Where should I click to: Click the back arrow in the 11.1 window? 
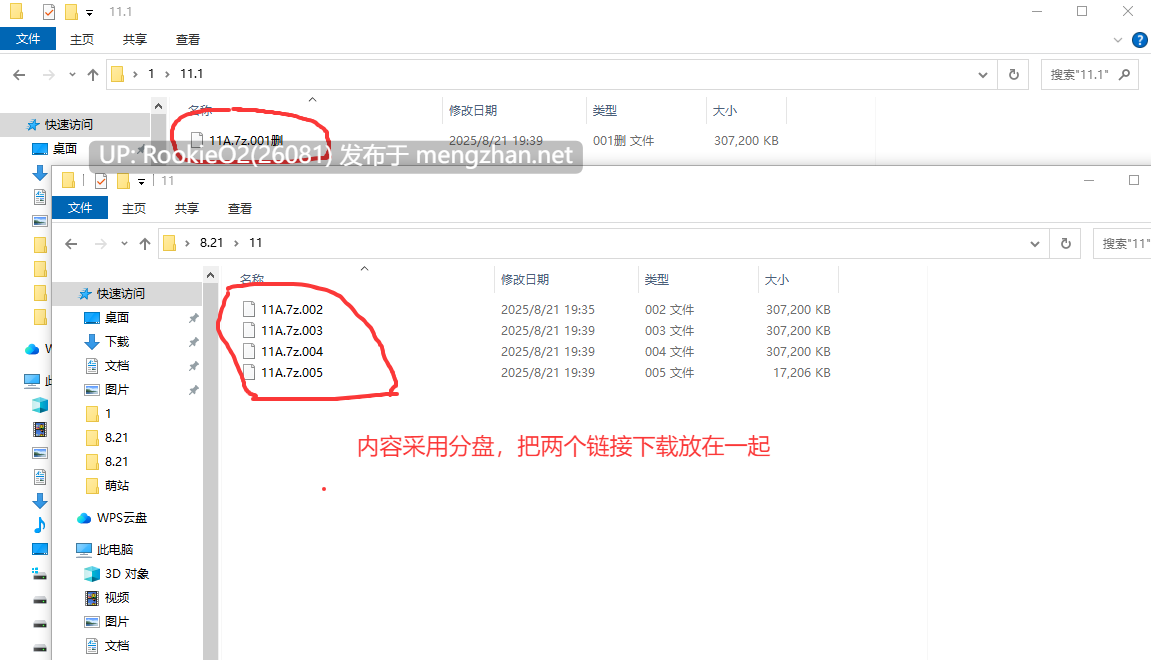tap(19, 74)
